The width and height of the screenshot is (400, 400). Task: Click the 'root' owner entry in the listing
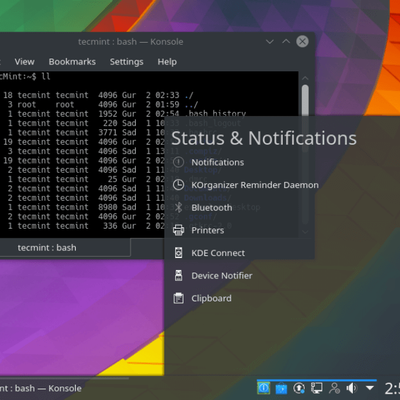tap(27, 105)
